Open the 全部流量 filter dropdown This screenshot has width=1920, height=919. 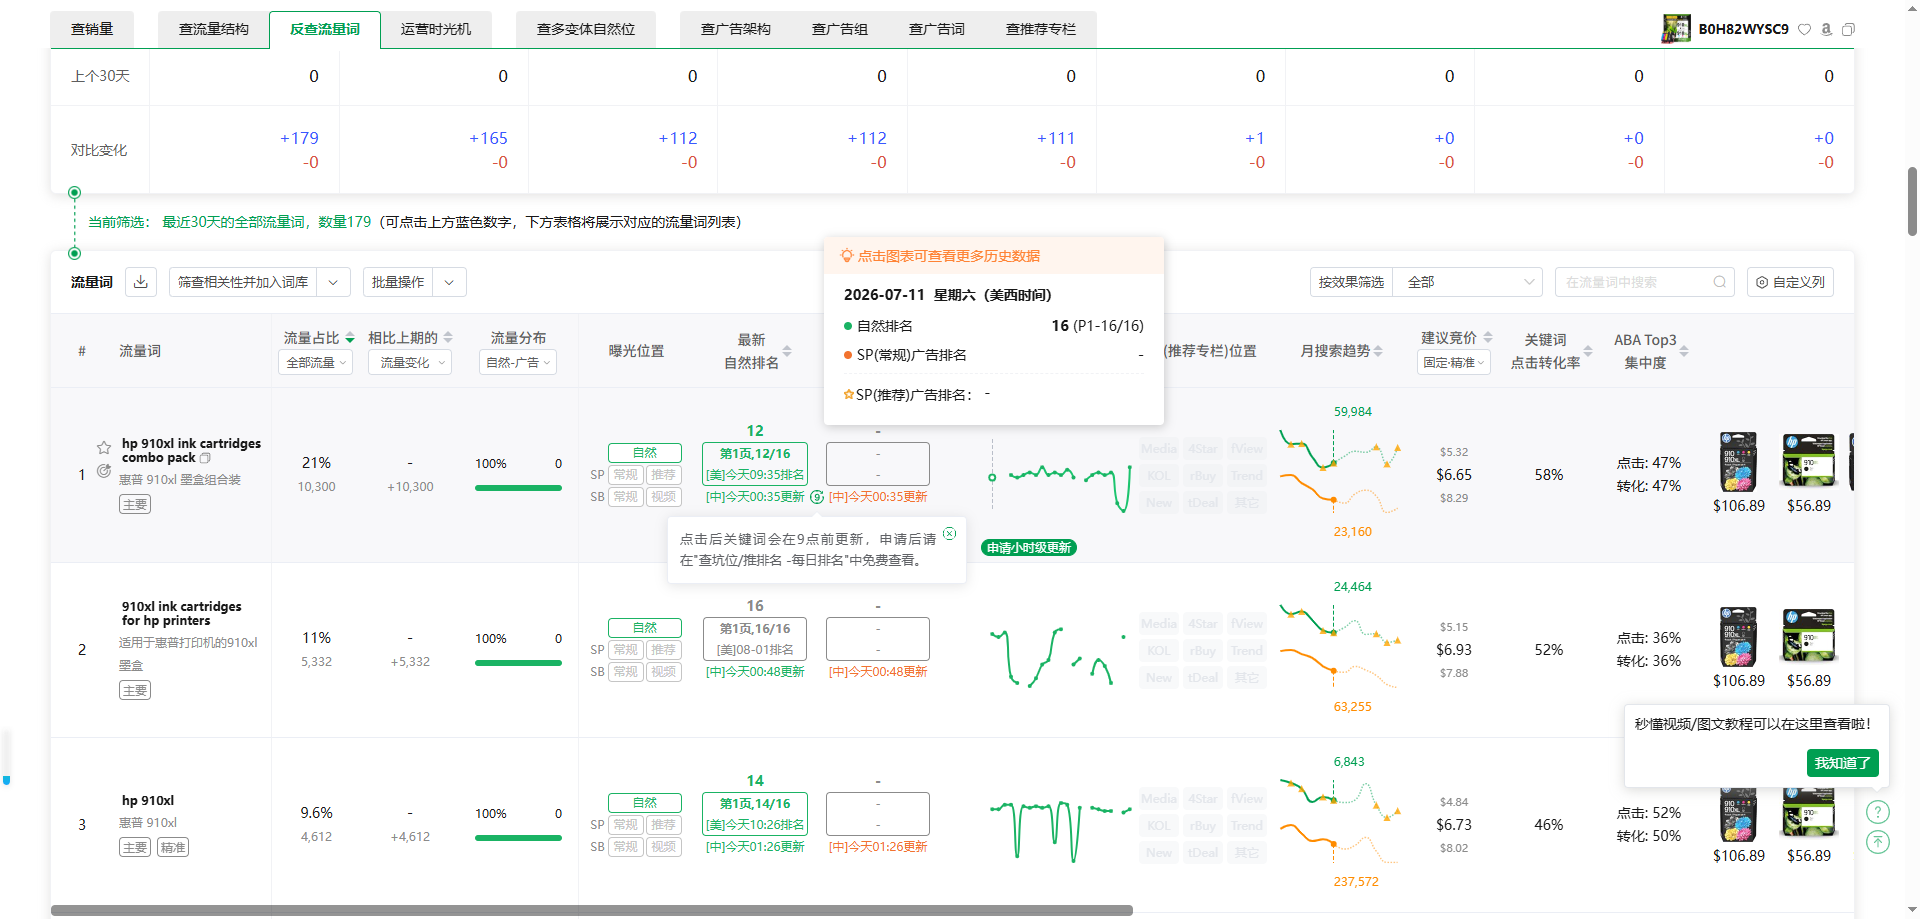coord(315,362)
